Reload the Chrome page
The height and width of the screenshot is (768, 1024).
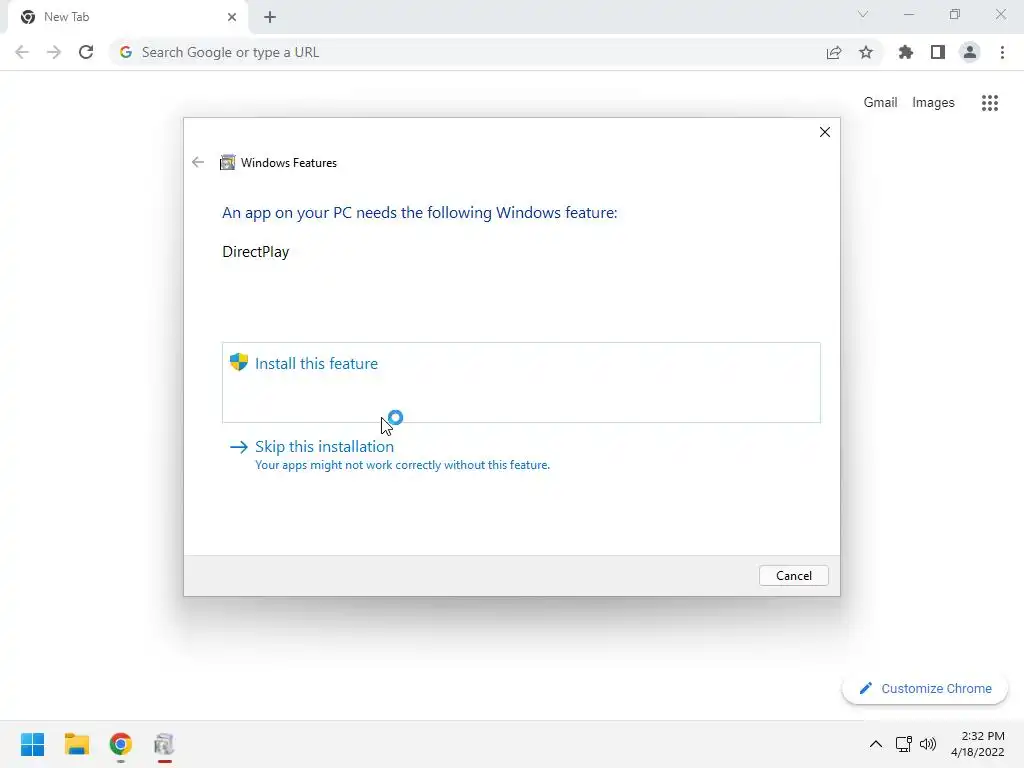pyautogui.click(x=86, y=52)
